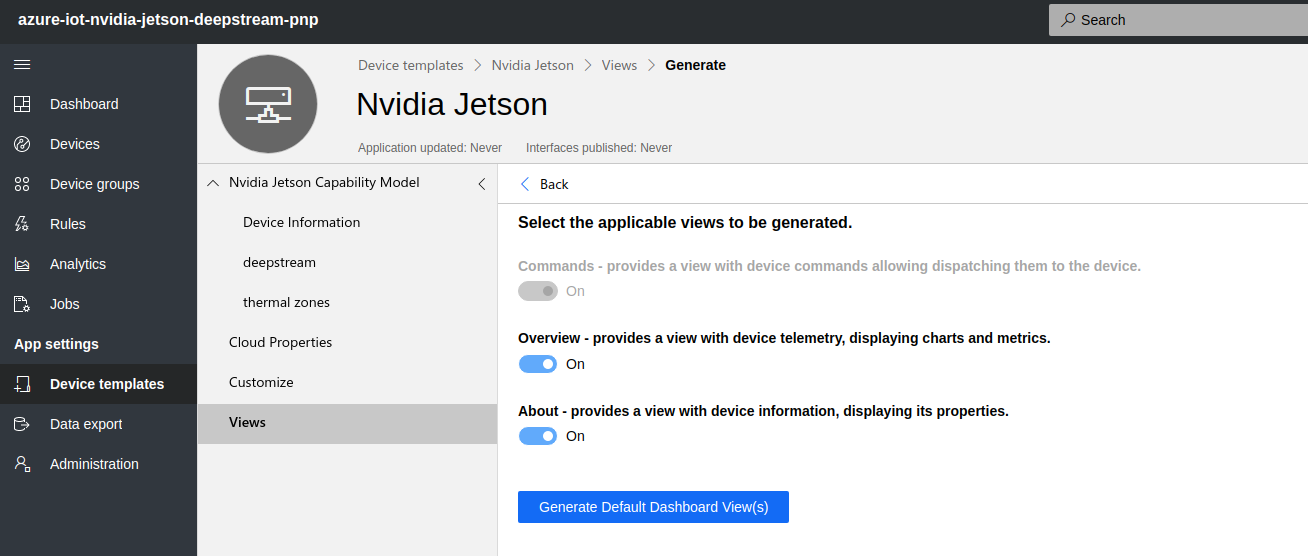Click the Dashboard grid icon
Viewport: 1308px width, 556px height.
(22, 104)
